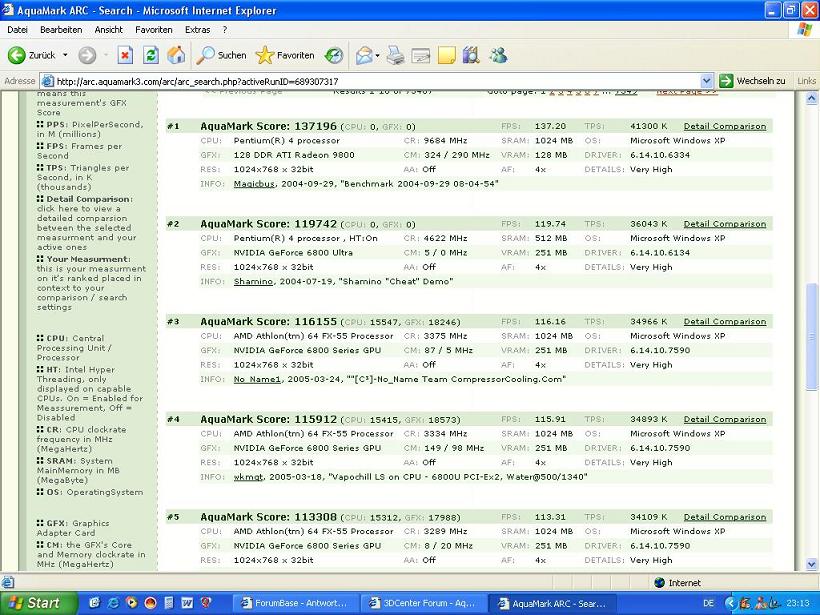Print the page with the printer icon
Image resolution: width=820 pixels, height=615 pixels.
(395, 55)
